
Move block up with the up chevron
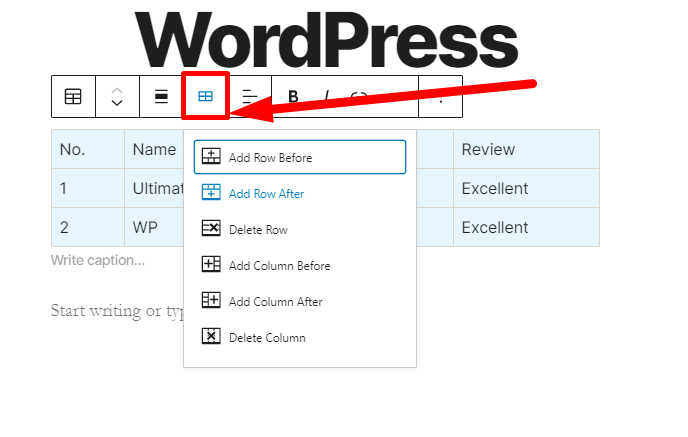(x=117, y=90)
